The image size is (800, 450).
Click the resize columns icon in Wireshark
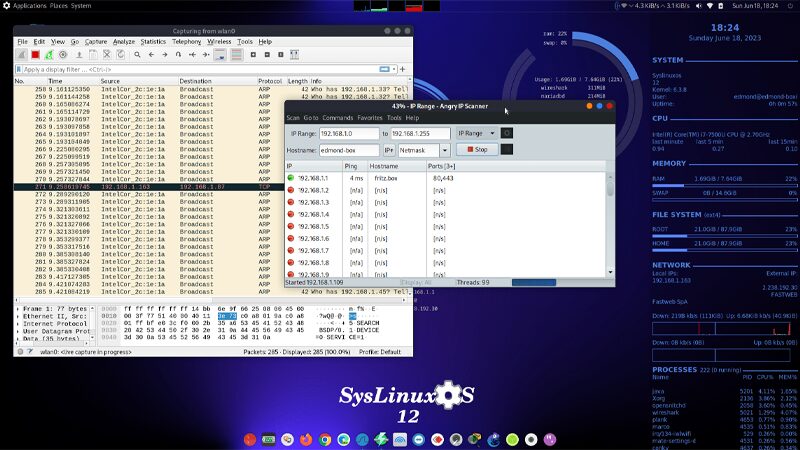tap(294, 55)
